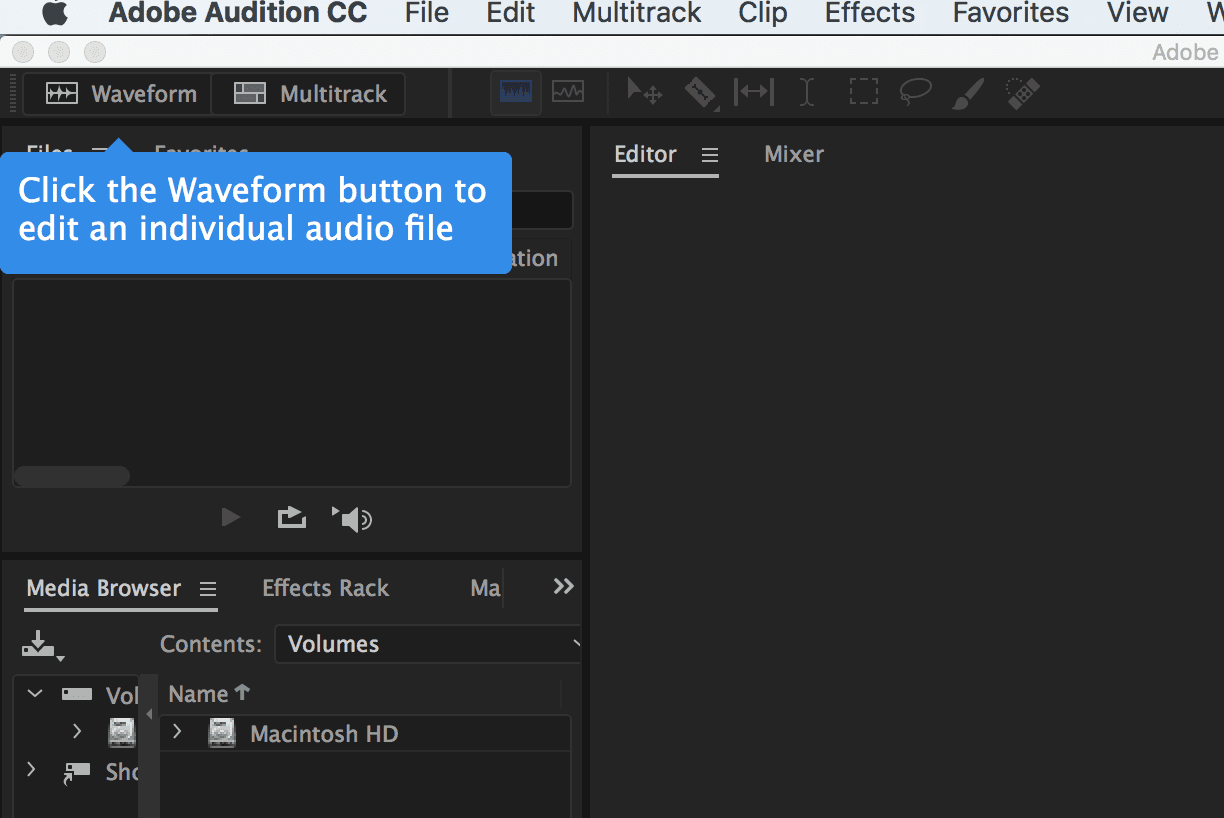Collapse the Media Browser tree pane arrow

149,714
